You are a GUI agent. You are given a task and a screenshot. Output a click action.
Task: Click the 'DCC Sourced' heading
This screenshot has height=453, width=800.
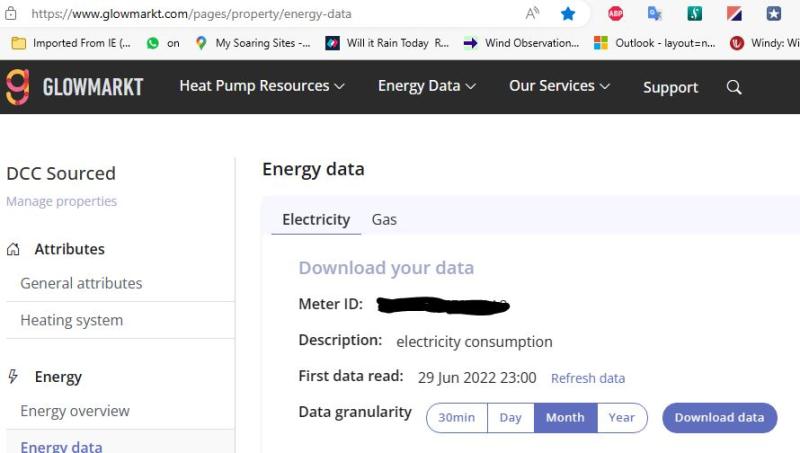tap(61, 173)
